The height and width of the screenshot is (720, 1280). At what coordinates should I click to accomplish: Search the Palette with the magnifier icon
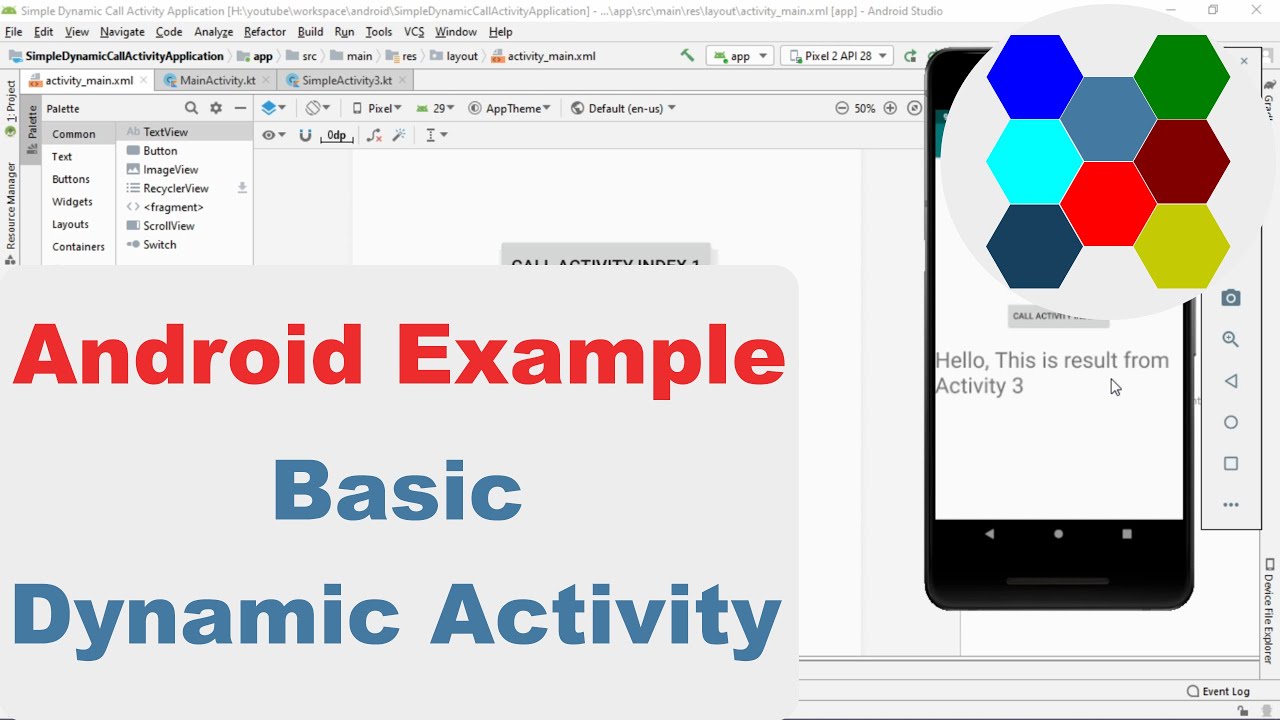[191, 108]
